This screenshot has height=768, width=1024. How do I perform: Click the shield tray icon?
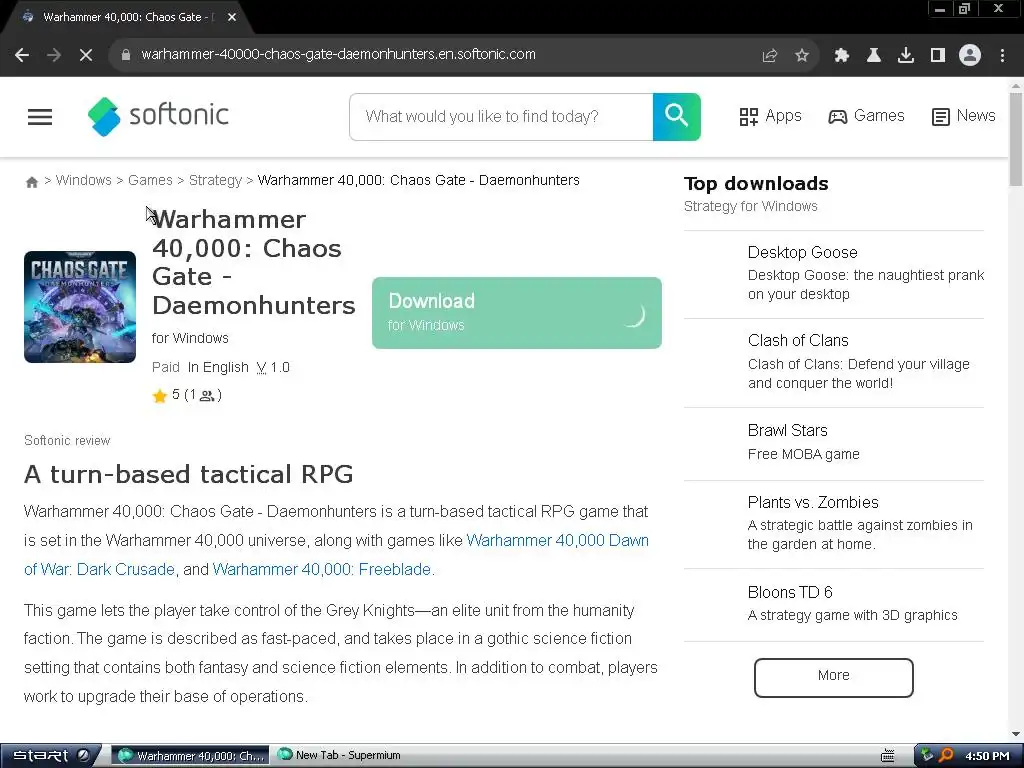[927, 755]
